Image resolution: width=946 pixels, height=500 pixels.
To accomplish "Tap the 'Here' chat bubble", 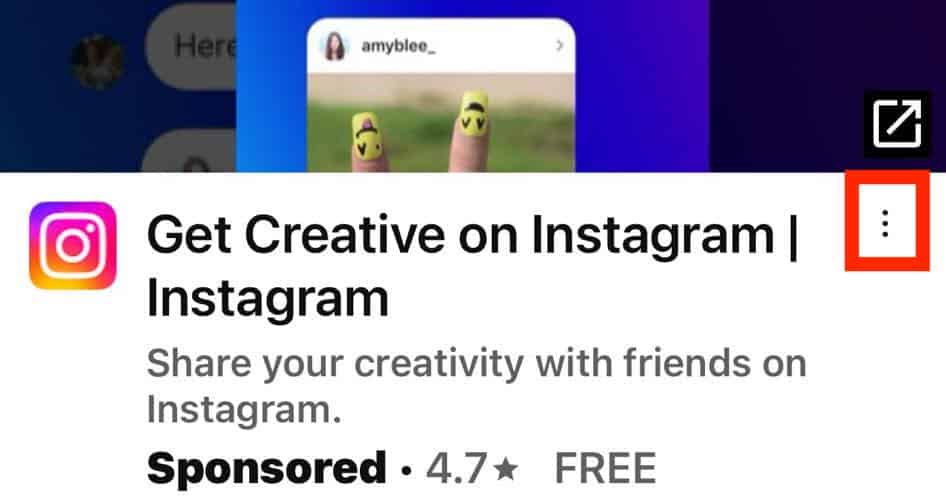I will tap(192, 46).
